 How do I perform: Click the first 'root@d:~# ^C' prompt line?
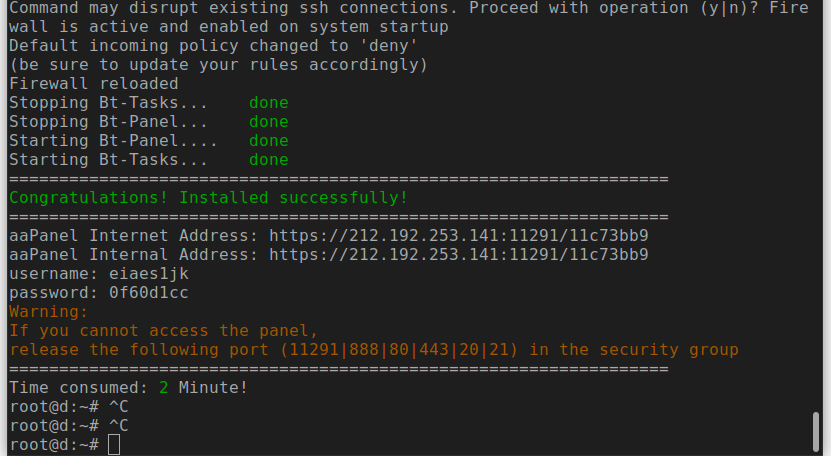pos(69,407)
